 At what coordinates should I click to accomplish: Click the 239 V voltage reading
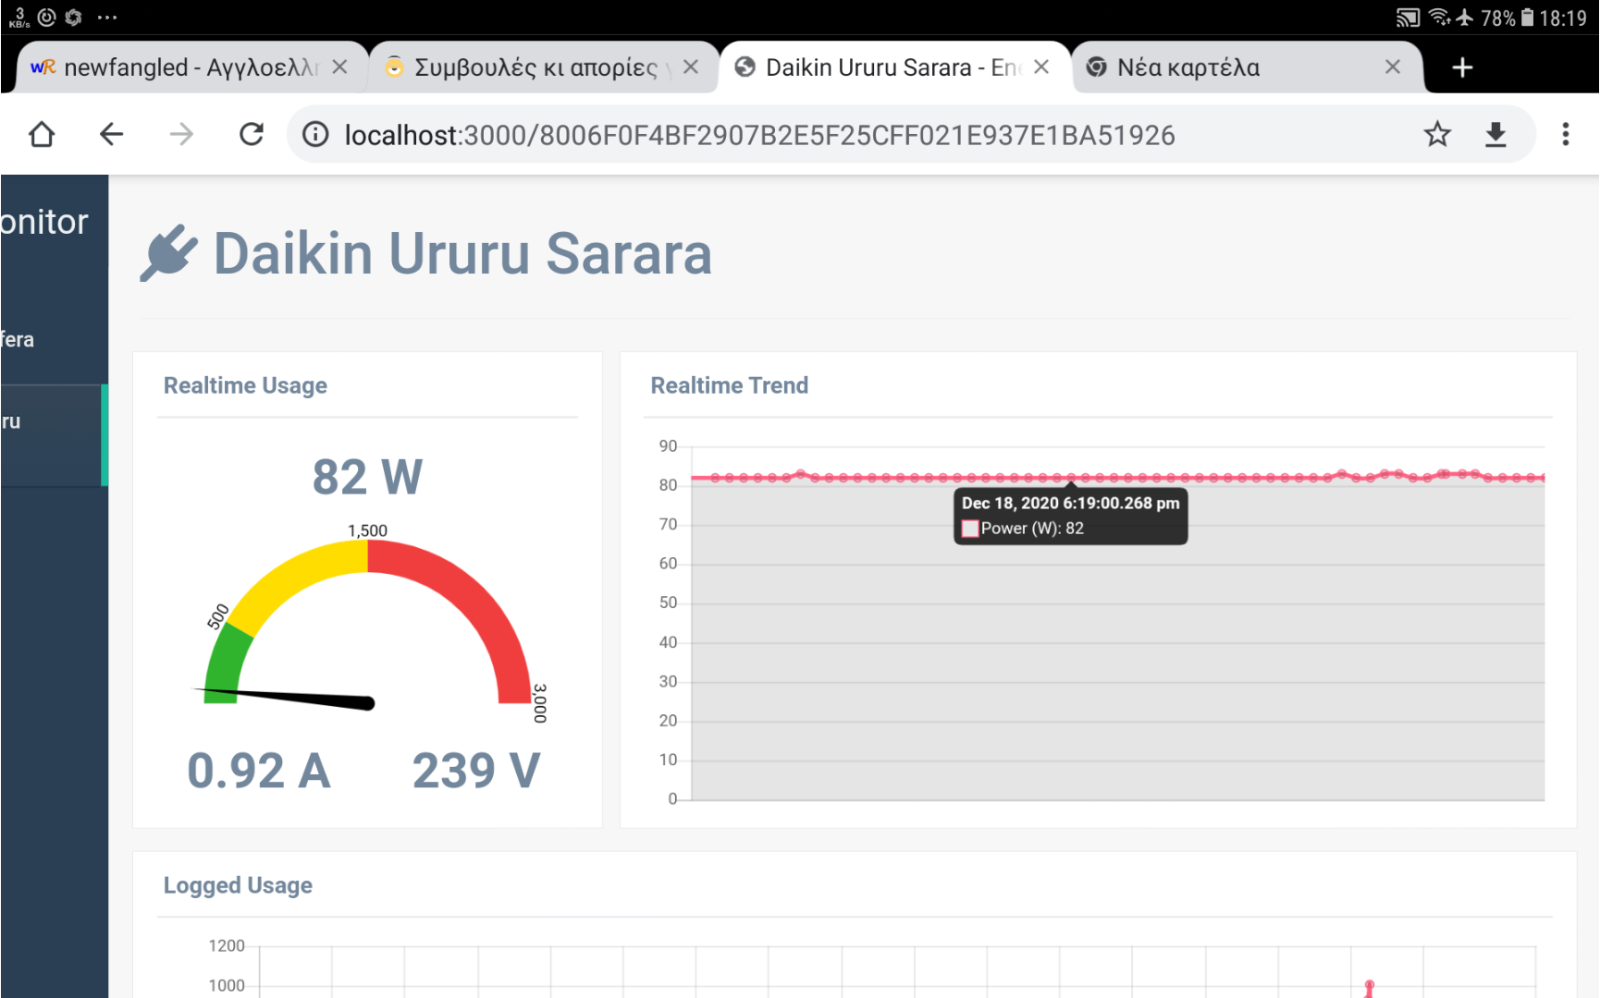476,771
